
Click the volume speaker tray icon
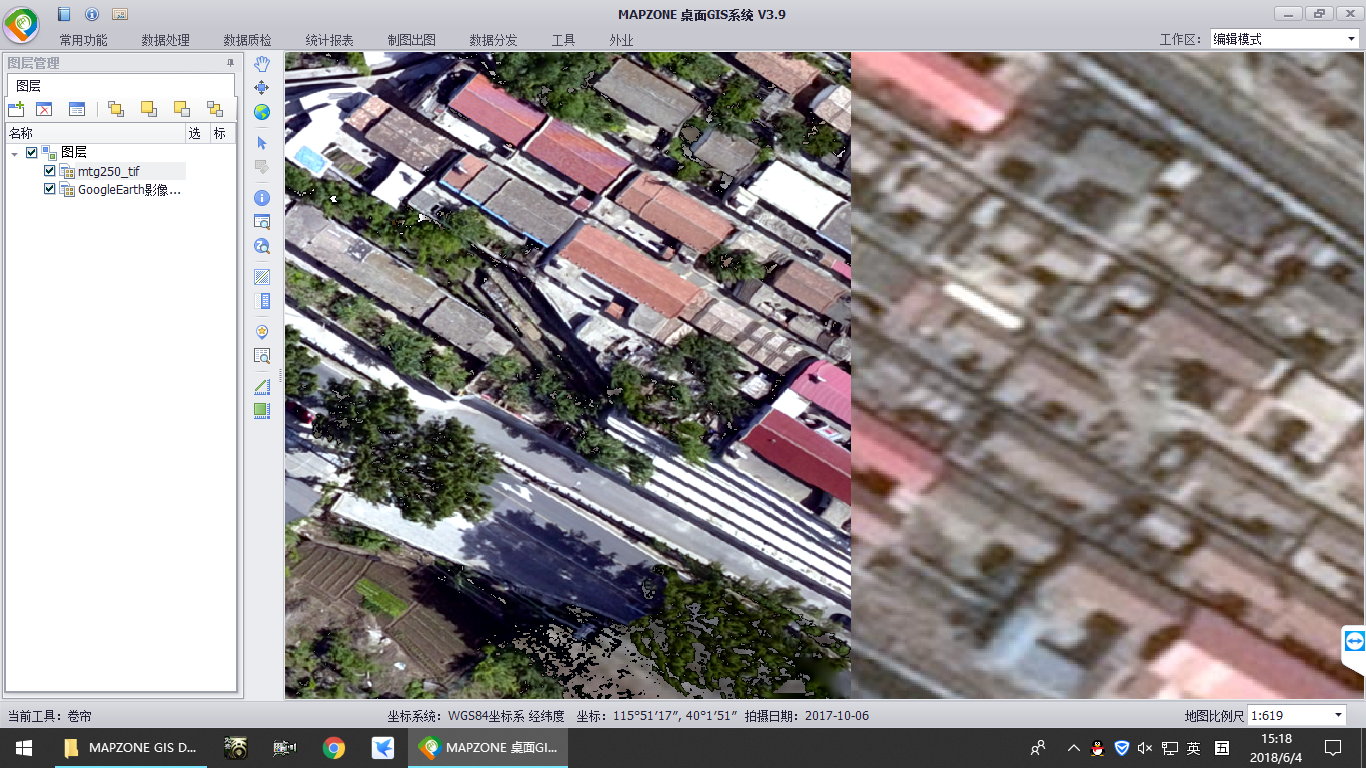tap(1145, 748)
